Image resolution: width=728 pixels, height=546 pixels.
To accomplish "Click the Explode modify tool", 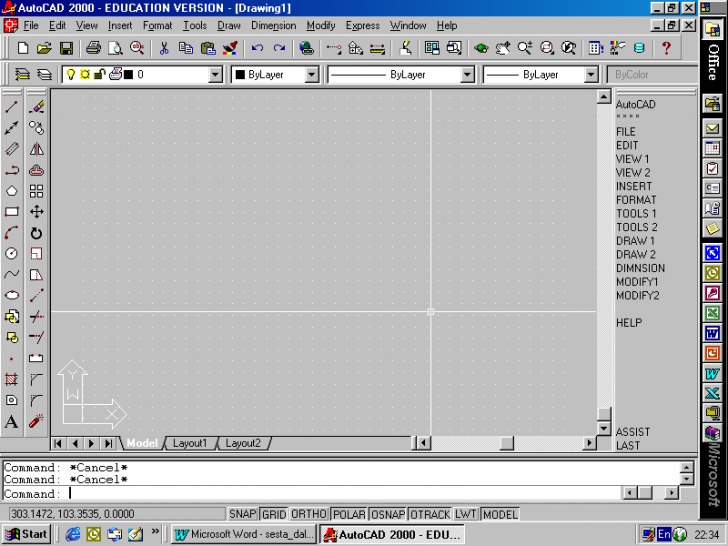I will [36, 422].
